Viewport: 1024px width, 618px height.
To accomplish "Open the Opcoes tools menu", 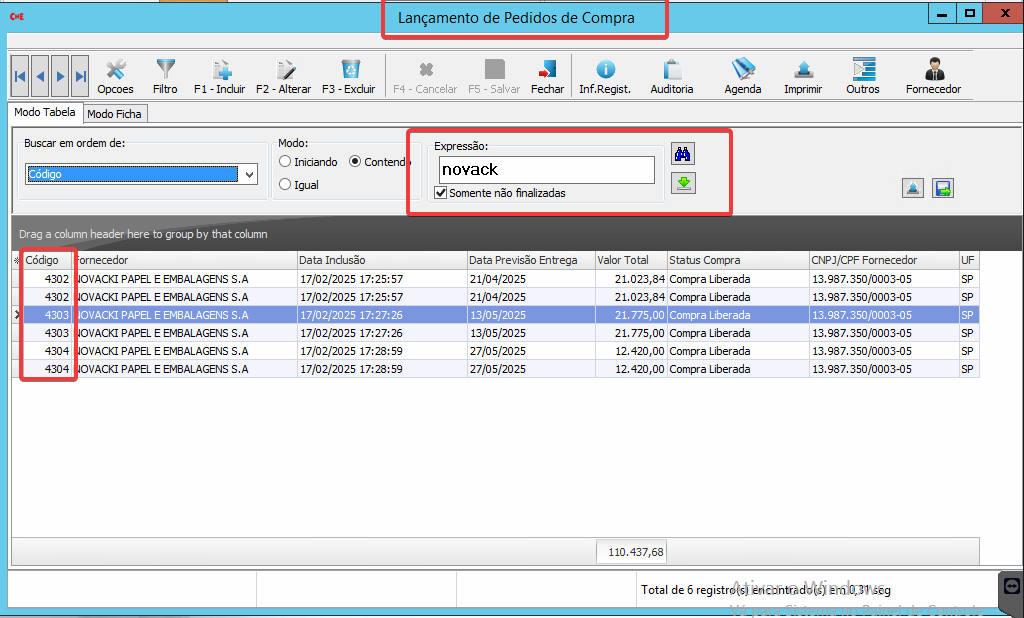I will pyautogui.click(x=116, y=71).
